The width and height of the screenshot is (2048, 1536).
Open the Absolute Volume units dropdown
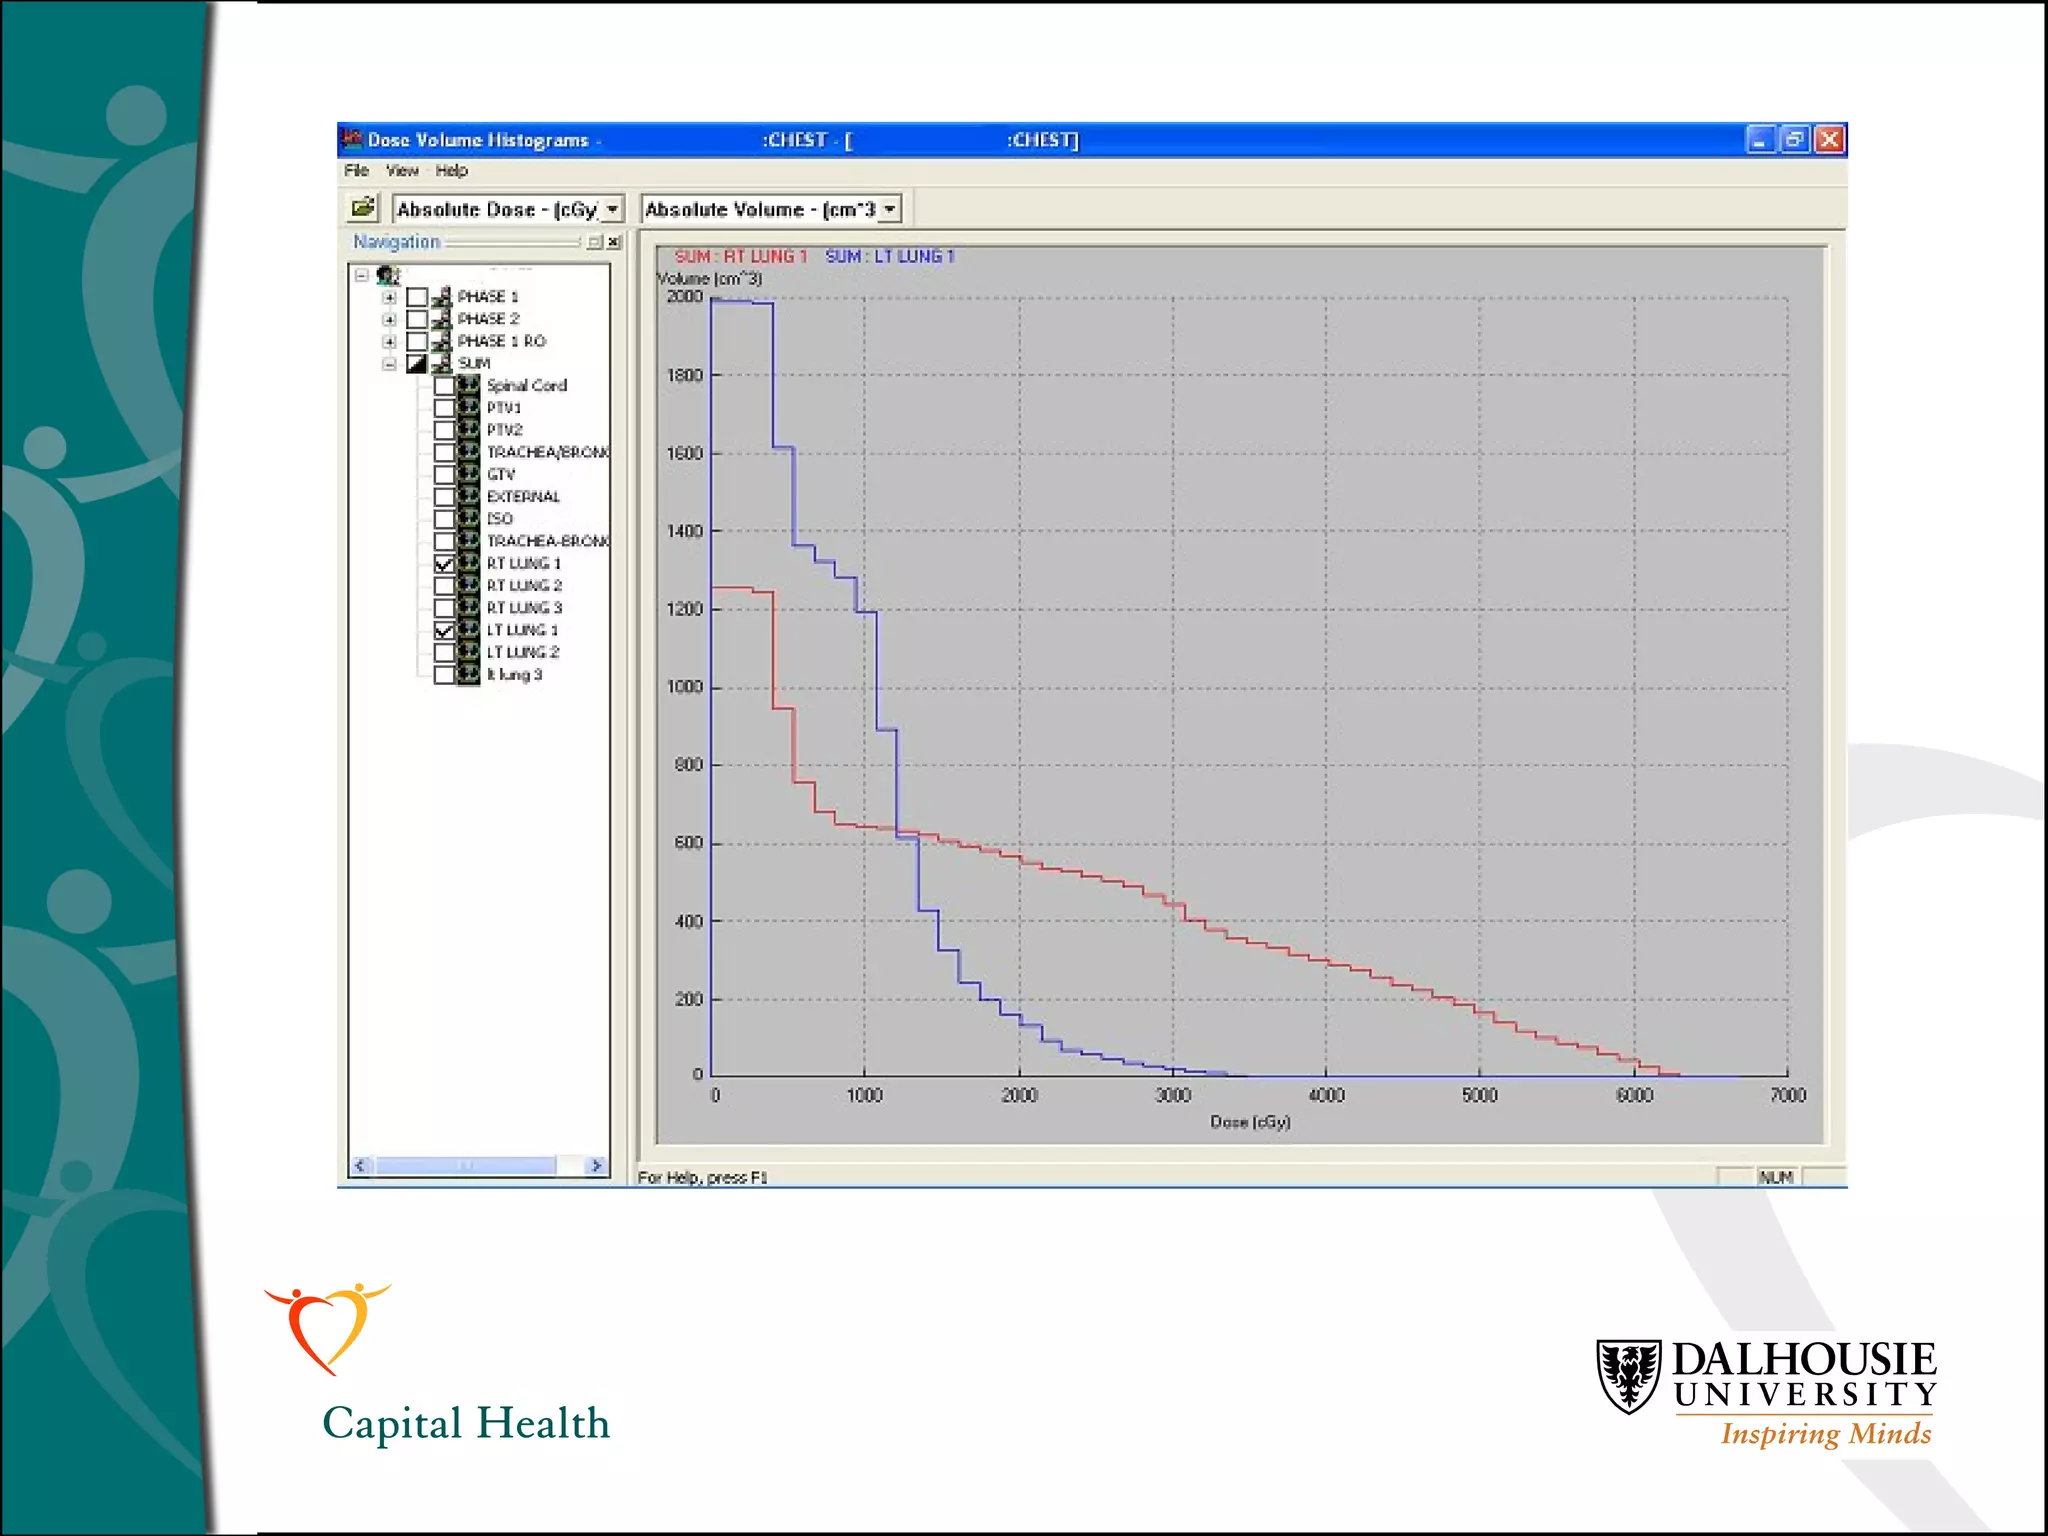tap(889, 209)
